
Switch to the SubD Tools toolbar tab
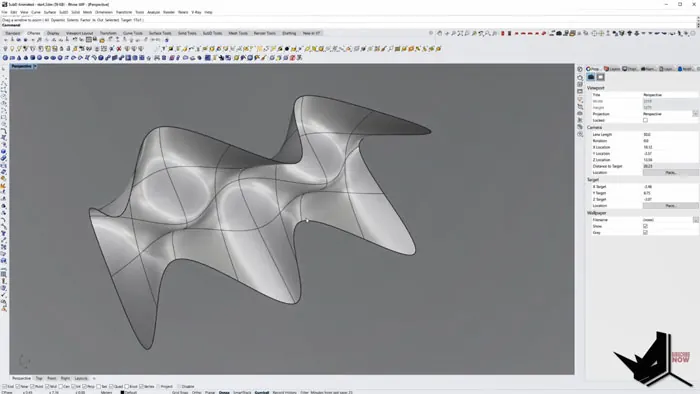(x=212, y=33)
